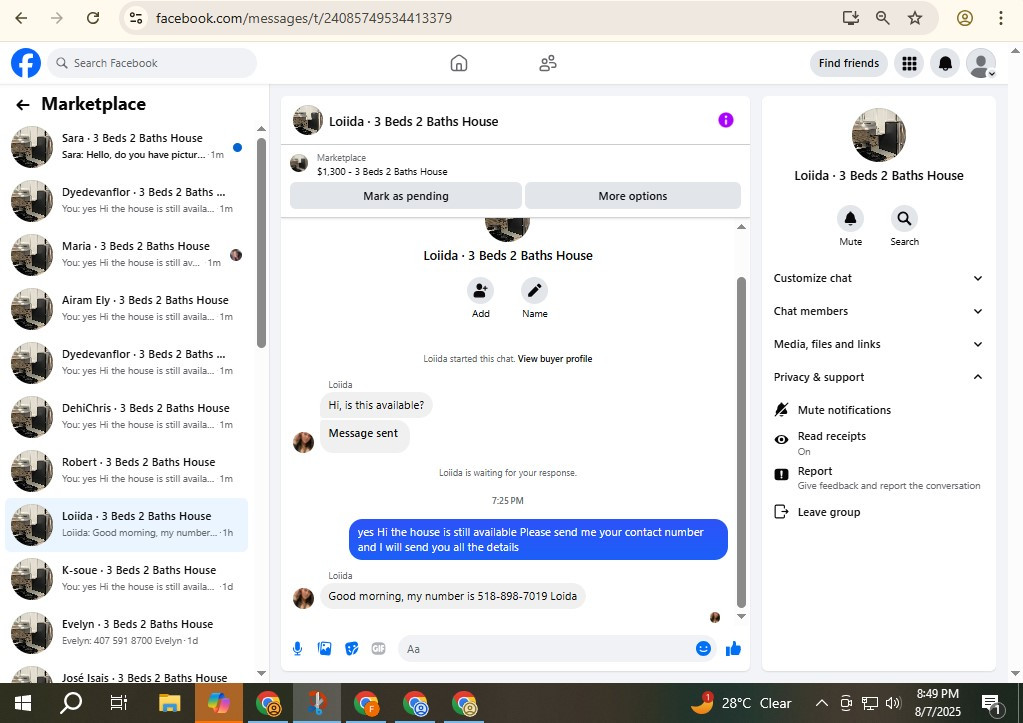This screenshot has width=1023, height=723.
Task: Open Windows Start menu
Action: click(x=23, y=703)
